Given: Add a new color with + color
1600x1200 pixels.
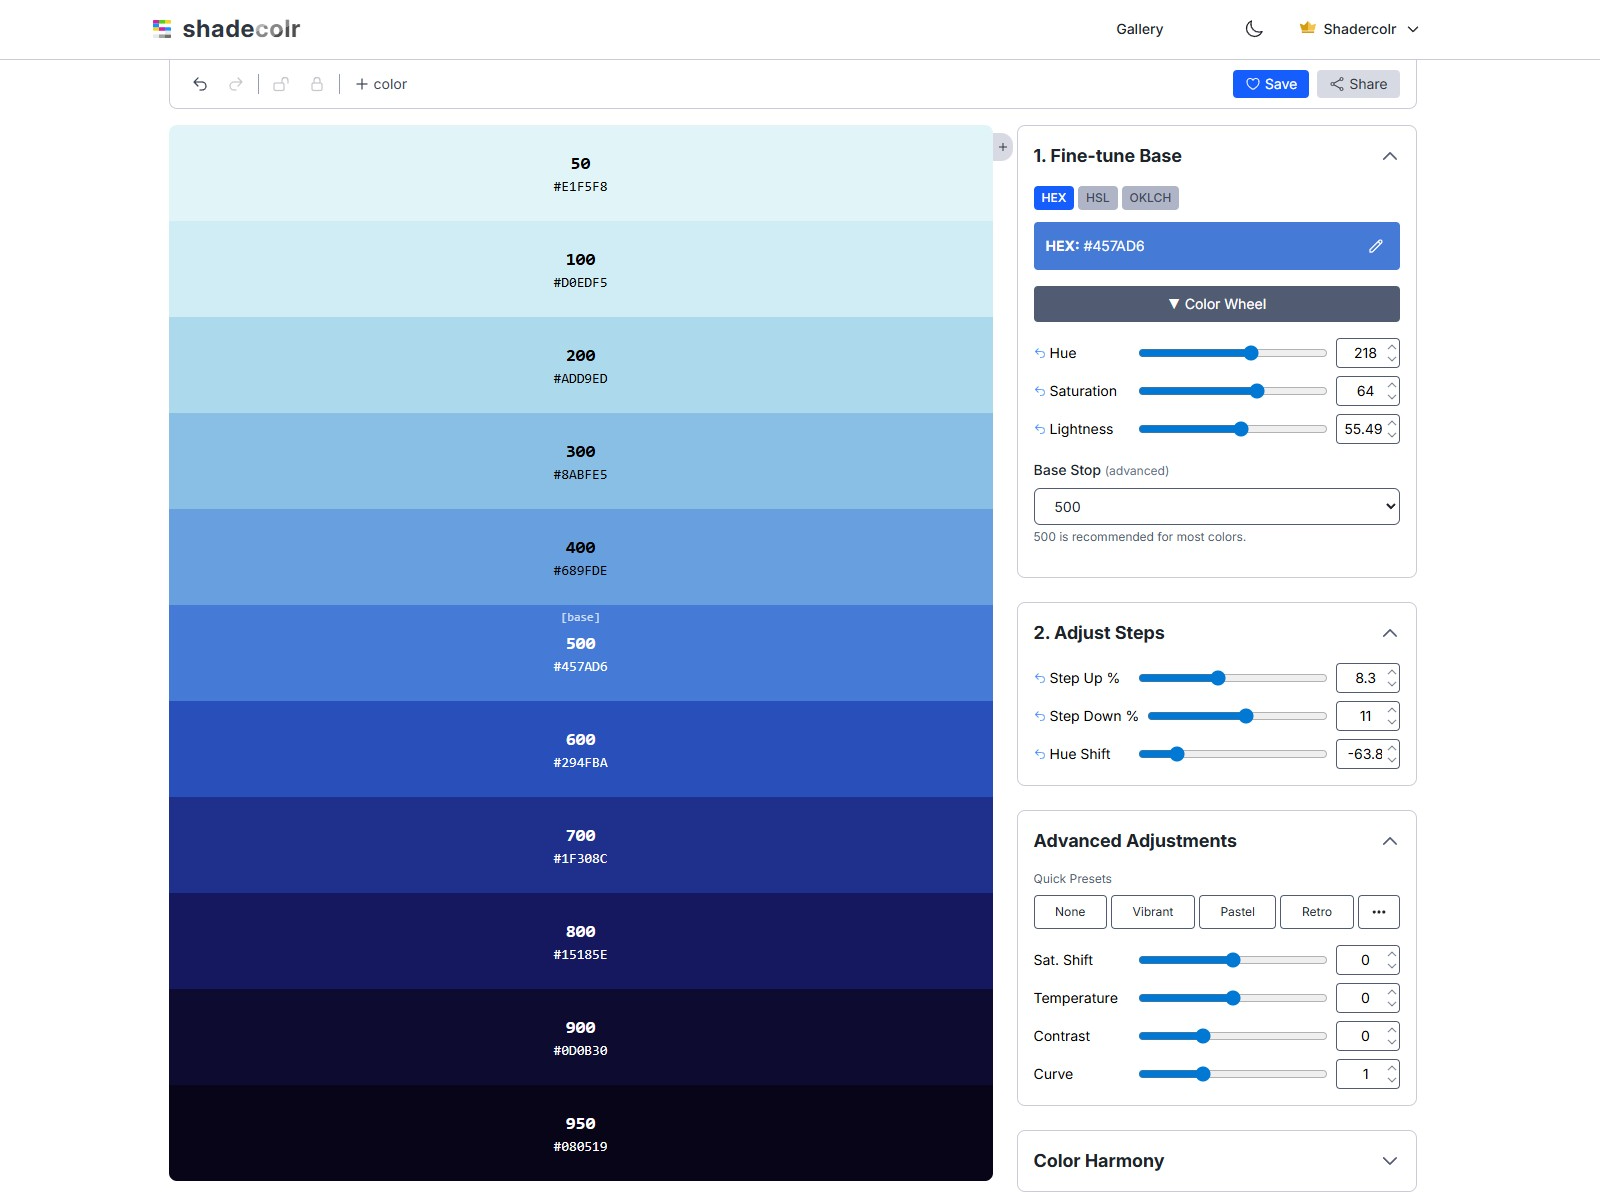Looking at the screenshot, I should (x=381, y=84).
